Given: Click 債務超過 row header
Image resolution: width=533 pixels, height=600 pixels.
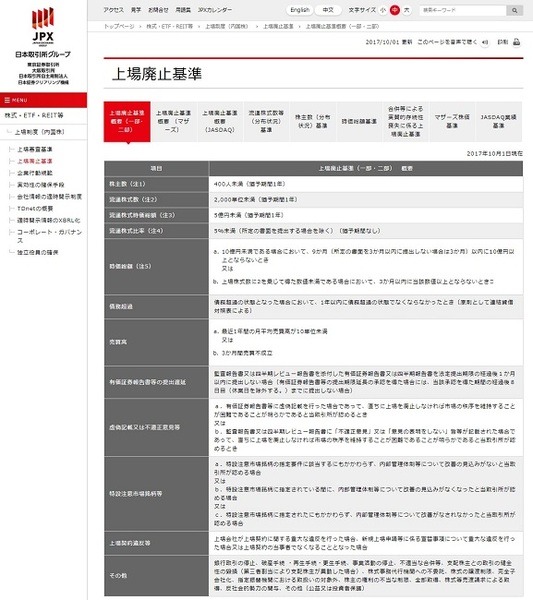Looking at the screenshot, I should point(156,307).
